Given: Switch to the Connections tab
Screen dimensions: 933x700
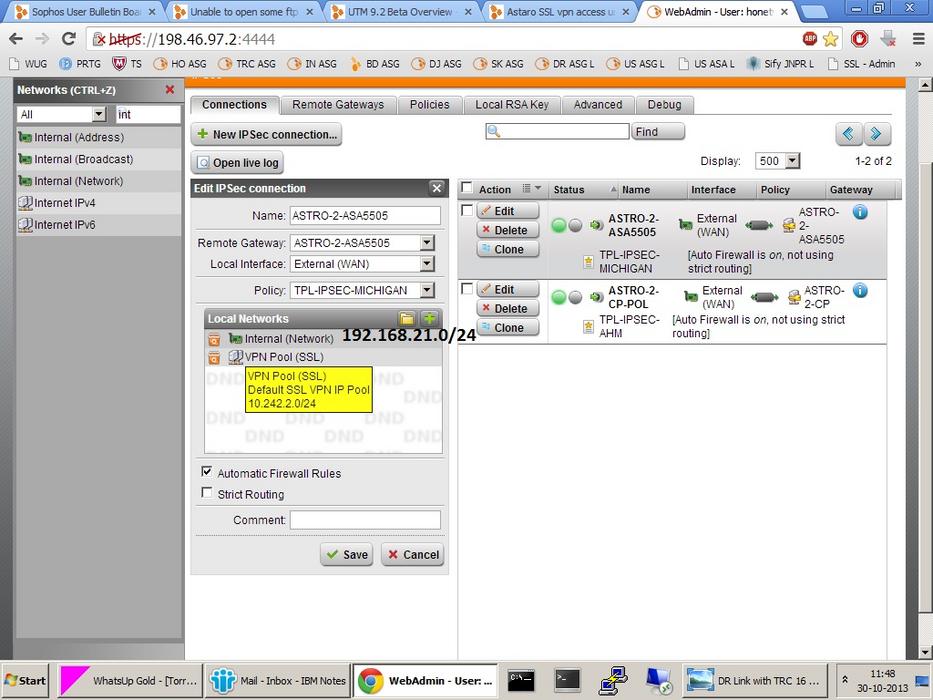Looking at the screenshot, I should tap(234, 105).
